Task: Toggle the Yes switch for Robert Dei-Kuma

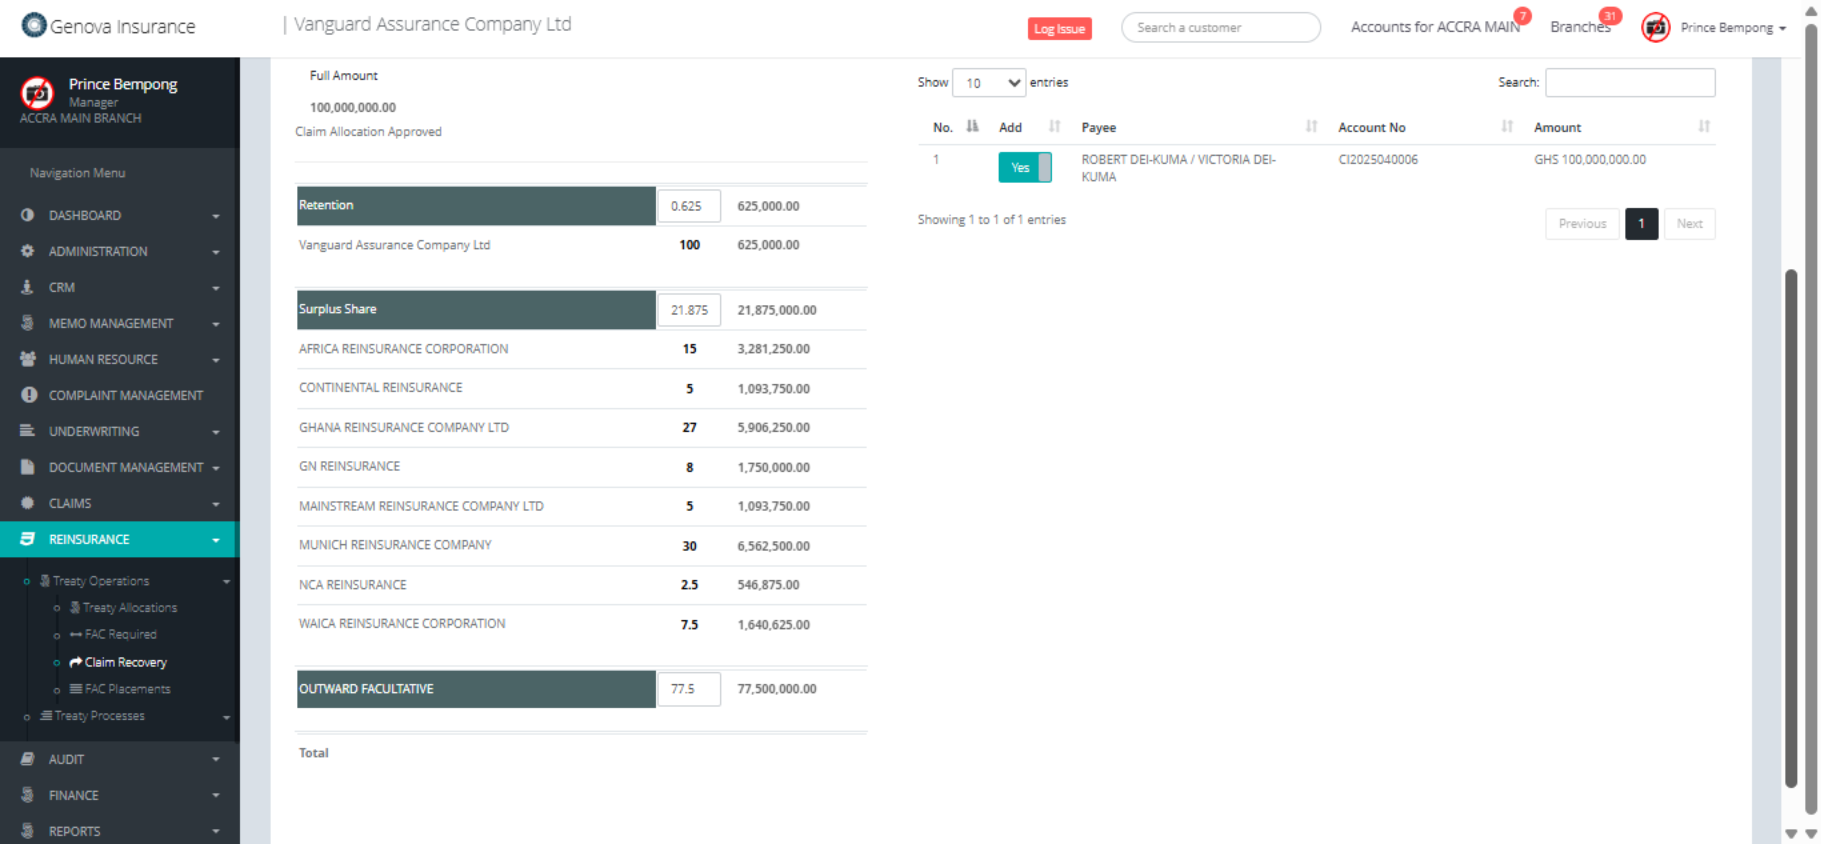Action: pyautogui.click(x=1024, y=167)
